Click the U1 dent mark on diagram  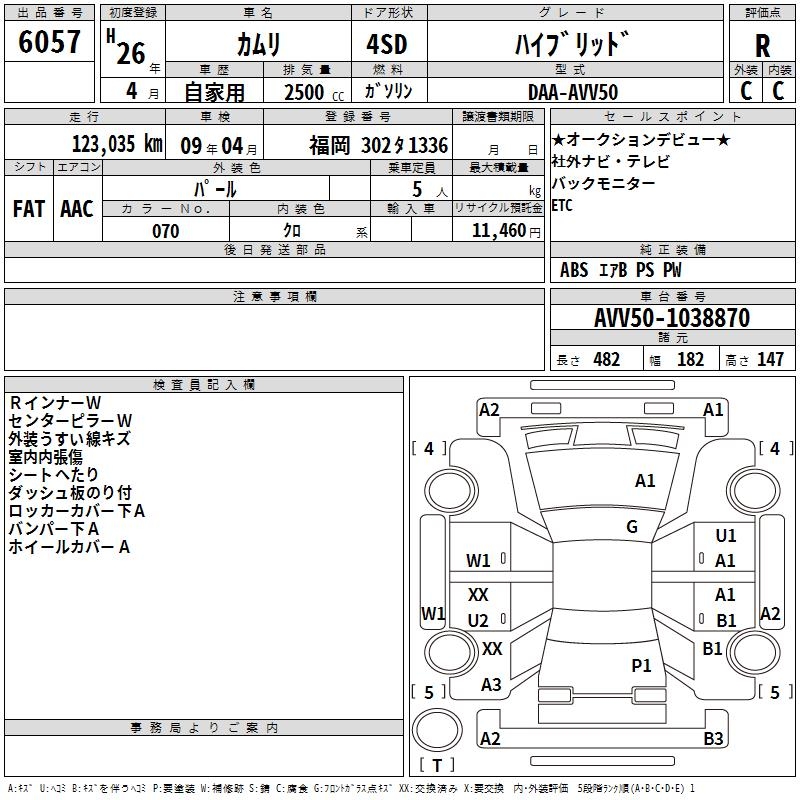click(x=725, y=537)
